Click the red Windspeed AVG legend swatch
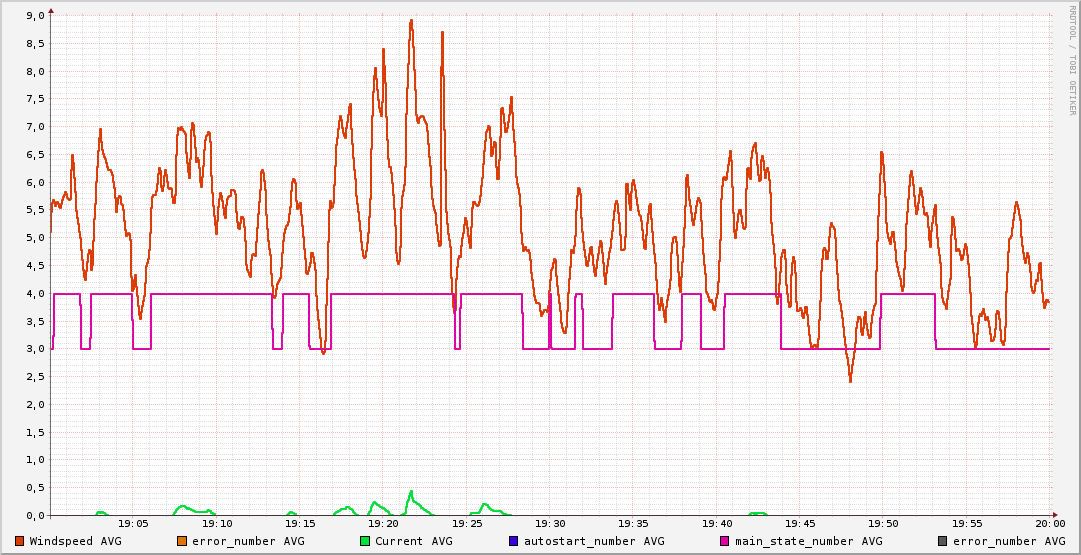Screen dimensions: 1081x555 coord(19,541)
